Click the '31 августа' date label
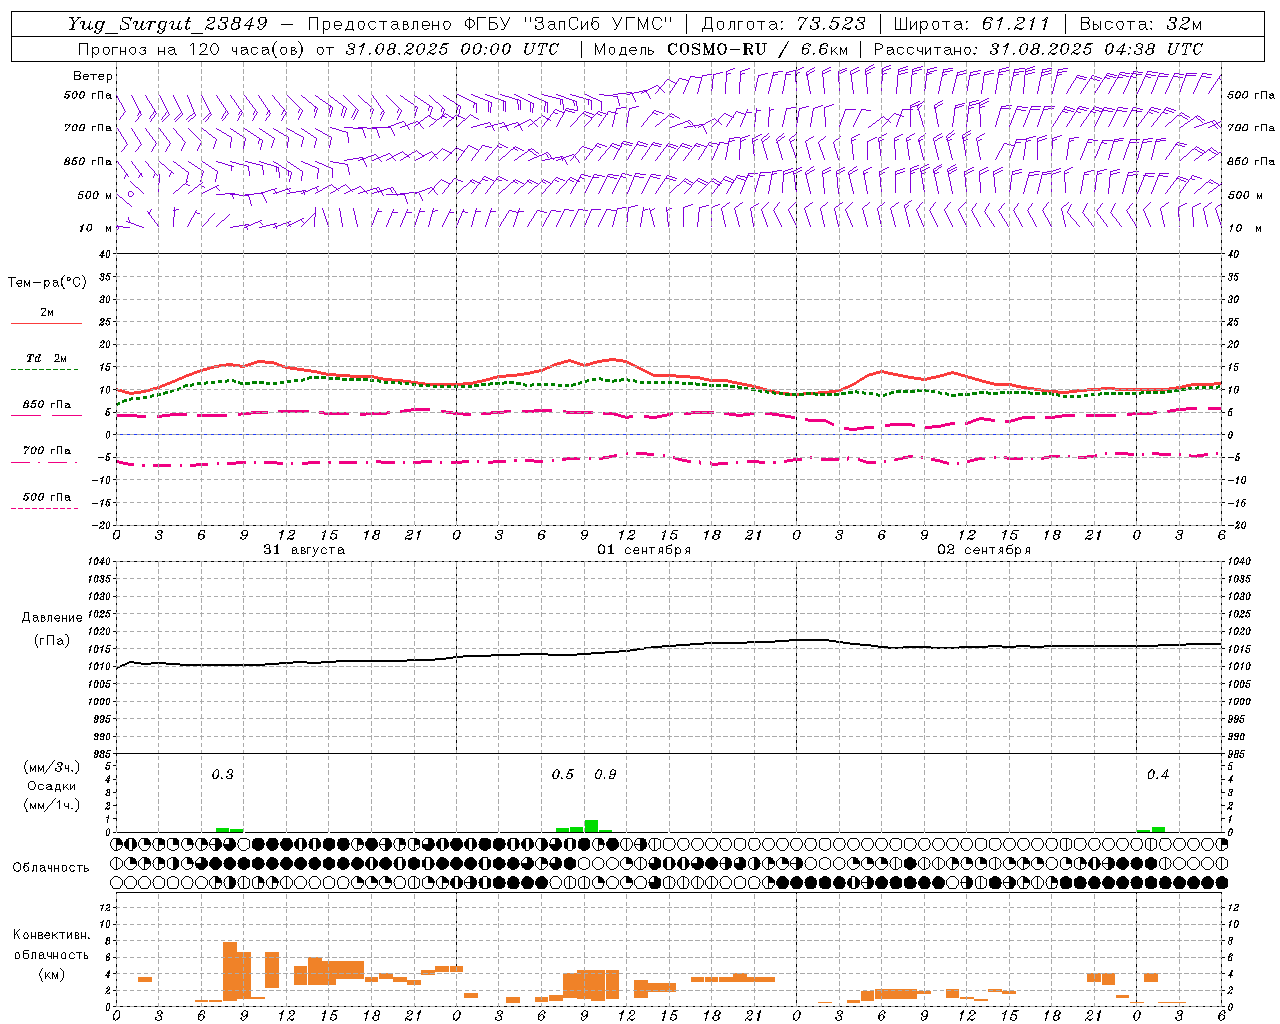1280x1024 pixels. [x=304, y=550]
